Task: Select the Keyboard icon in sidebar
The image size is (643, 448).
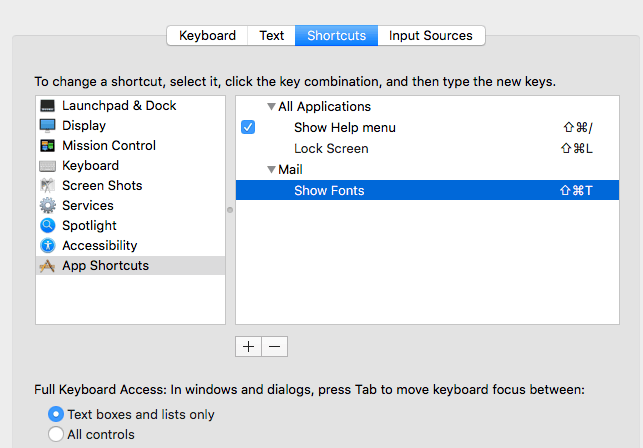Action: pyautogui.click(x=47, y=166)
